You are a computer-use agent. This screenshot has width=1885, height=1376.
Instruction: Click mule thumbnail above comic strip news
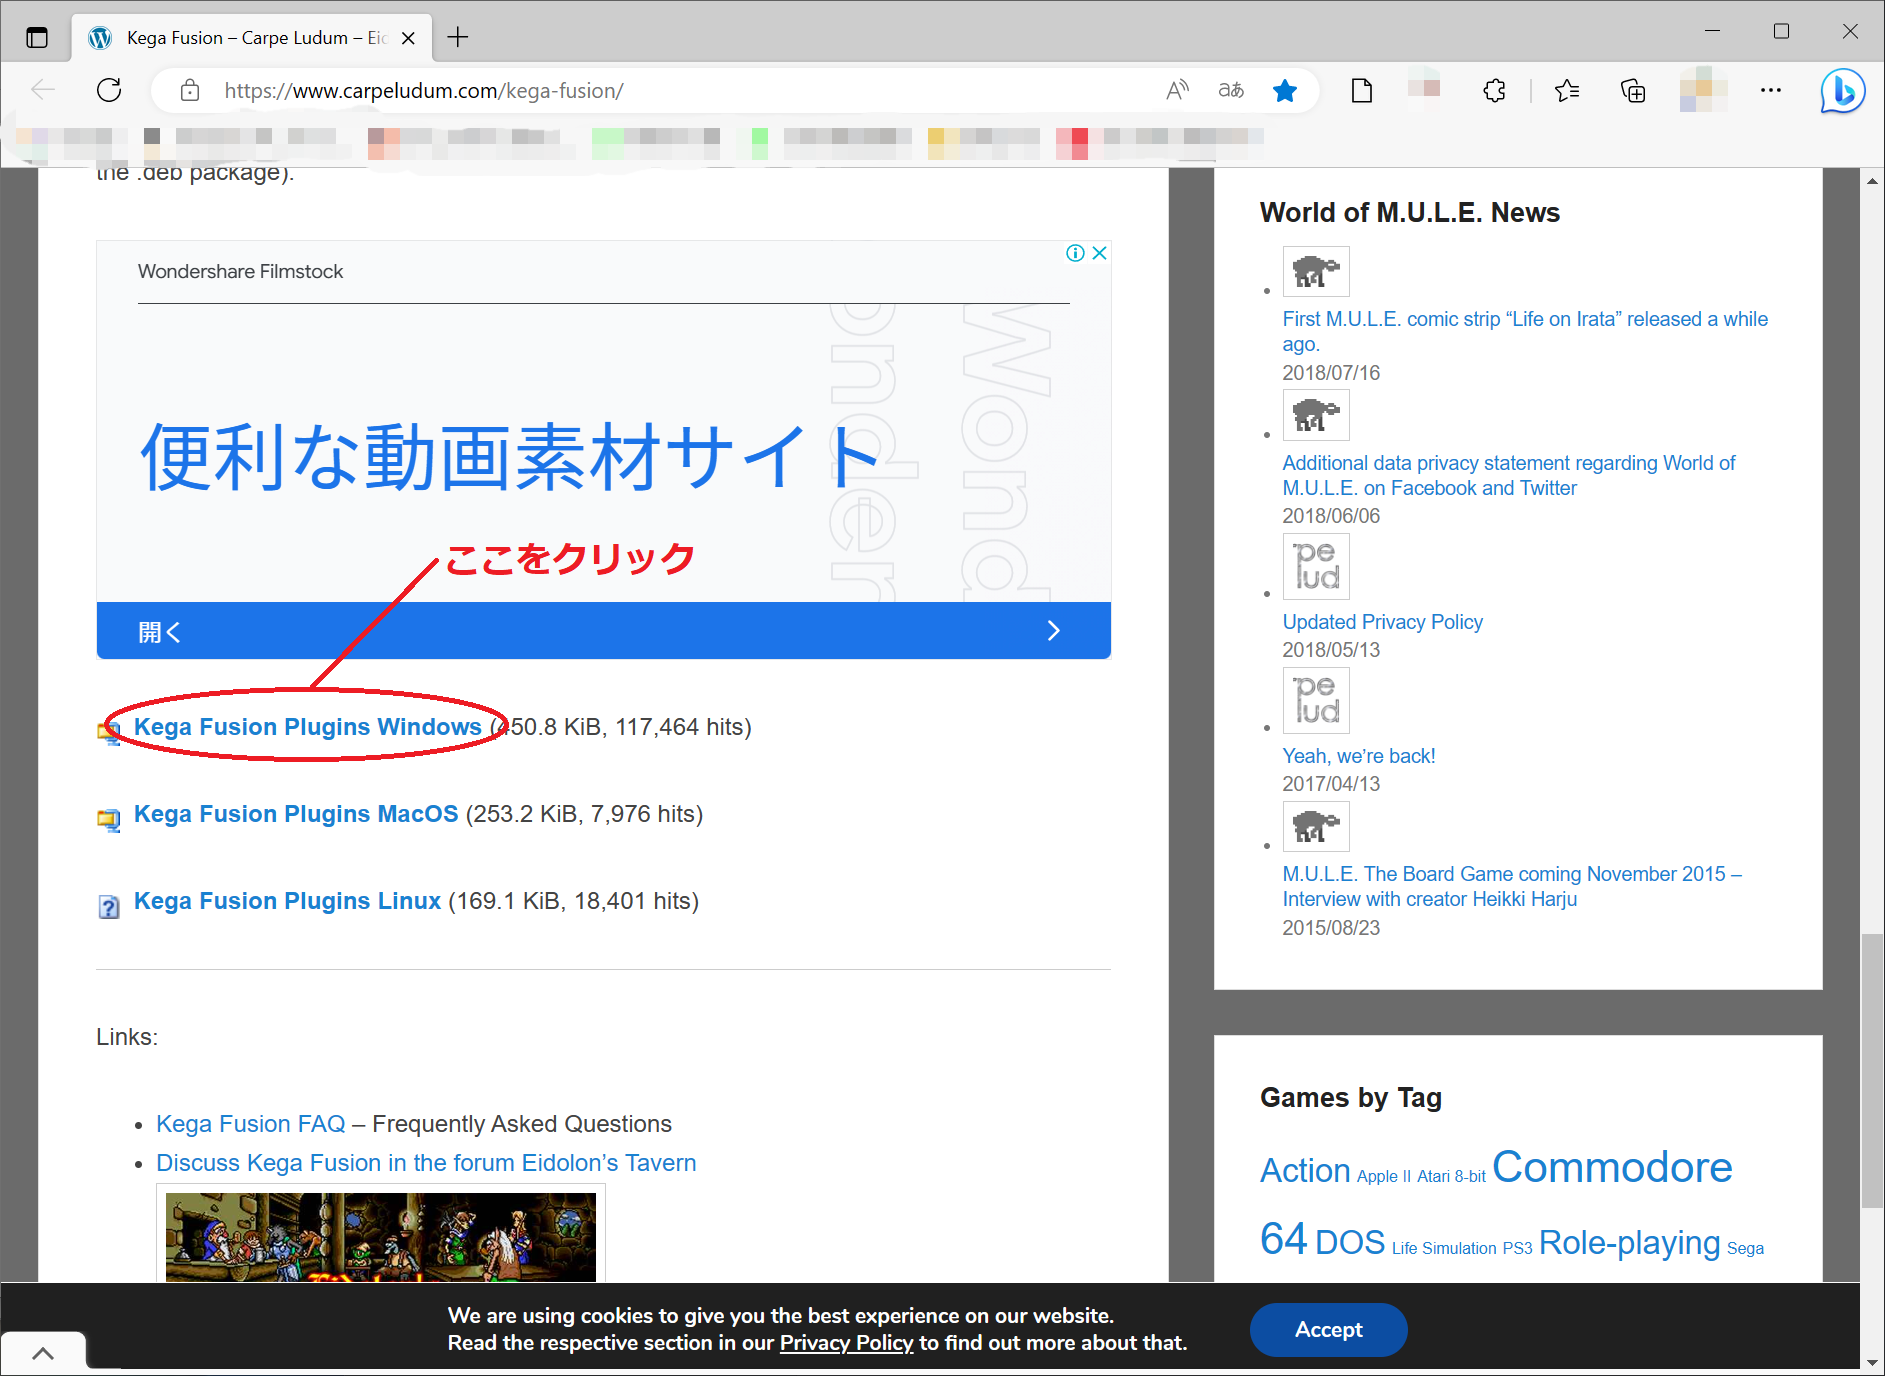click(1316, 271)
